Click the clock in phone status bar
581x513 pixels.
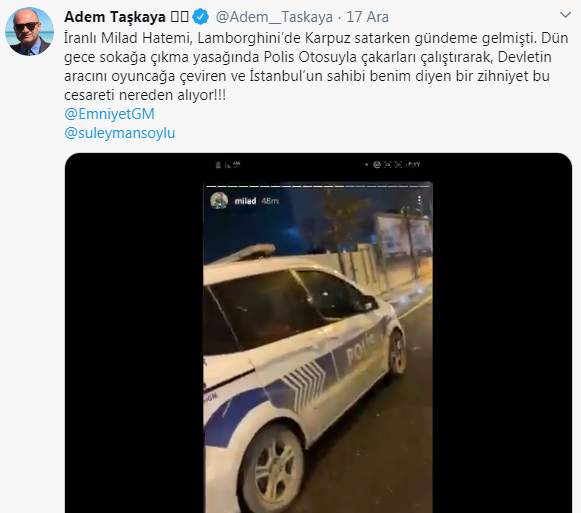413,165
